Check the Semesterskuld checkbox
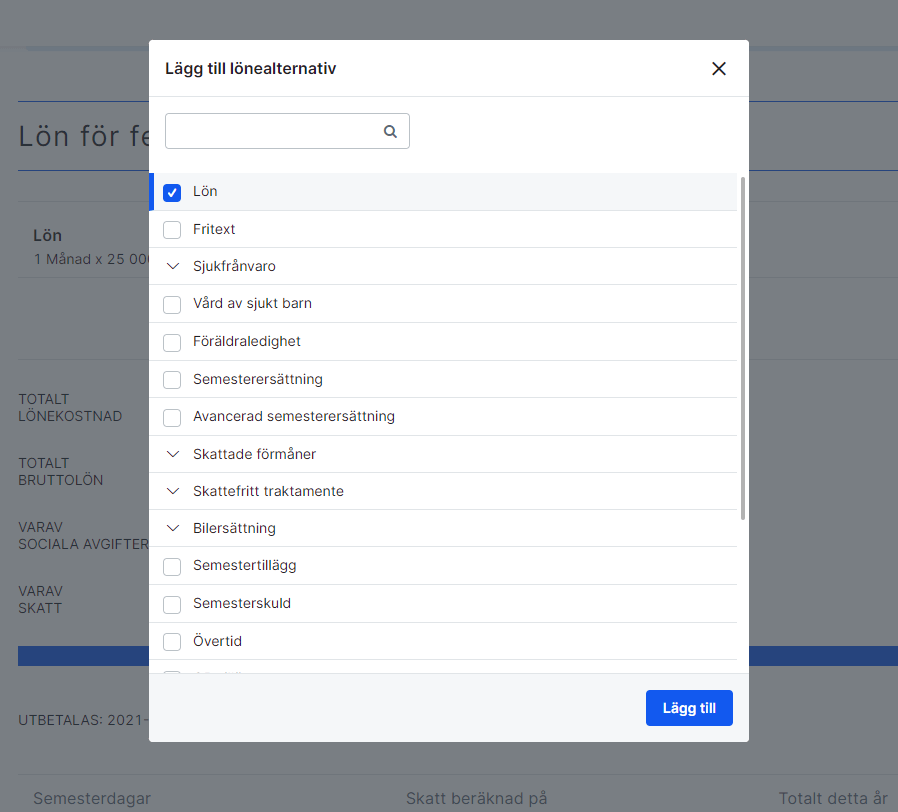 coord(172,604)
